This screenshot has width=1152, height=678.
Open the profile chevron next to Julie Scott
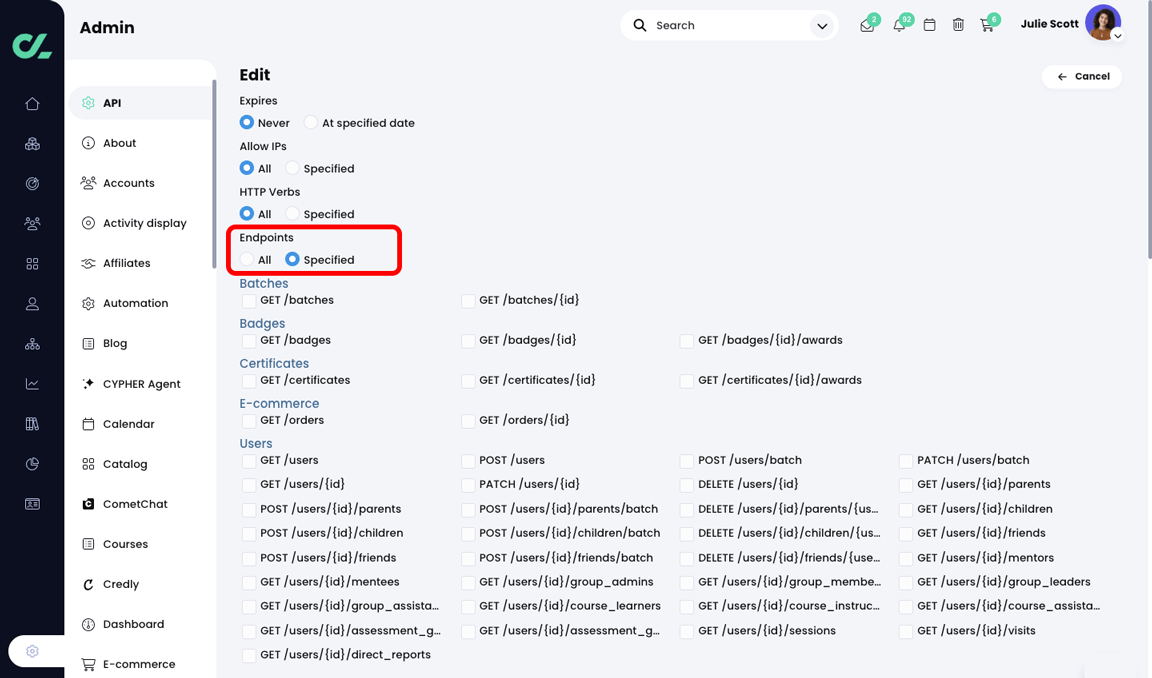[1118, 34]
